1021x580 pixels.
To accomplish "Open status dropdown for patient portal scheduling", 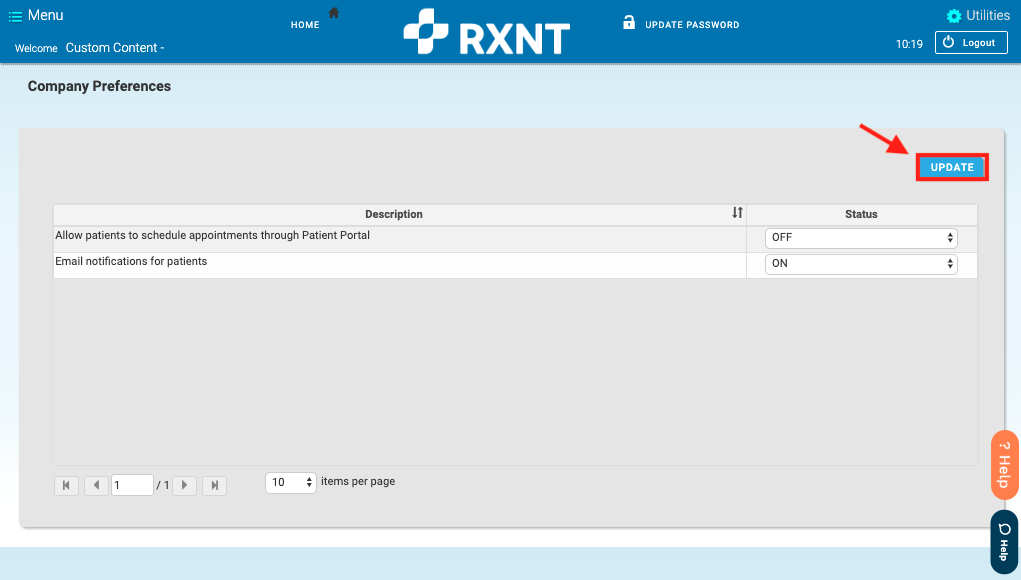I will coord(861,238).
